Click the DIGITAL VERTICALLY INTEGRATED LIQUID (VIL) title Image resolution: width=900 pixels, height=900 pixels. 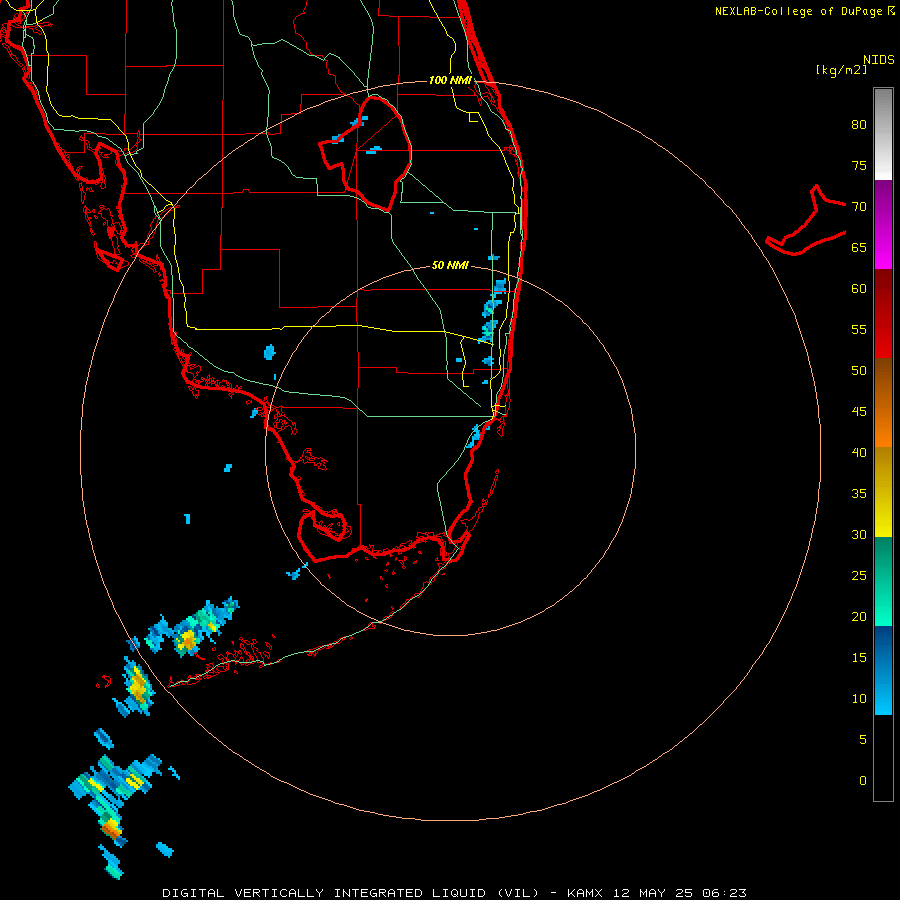351,893
